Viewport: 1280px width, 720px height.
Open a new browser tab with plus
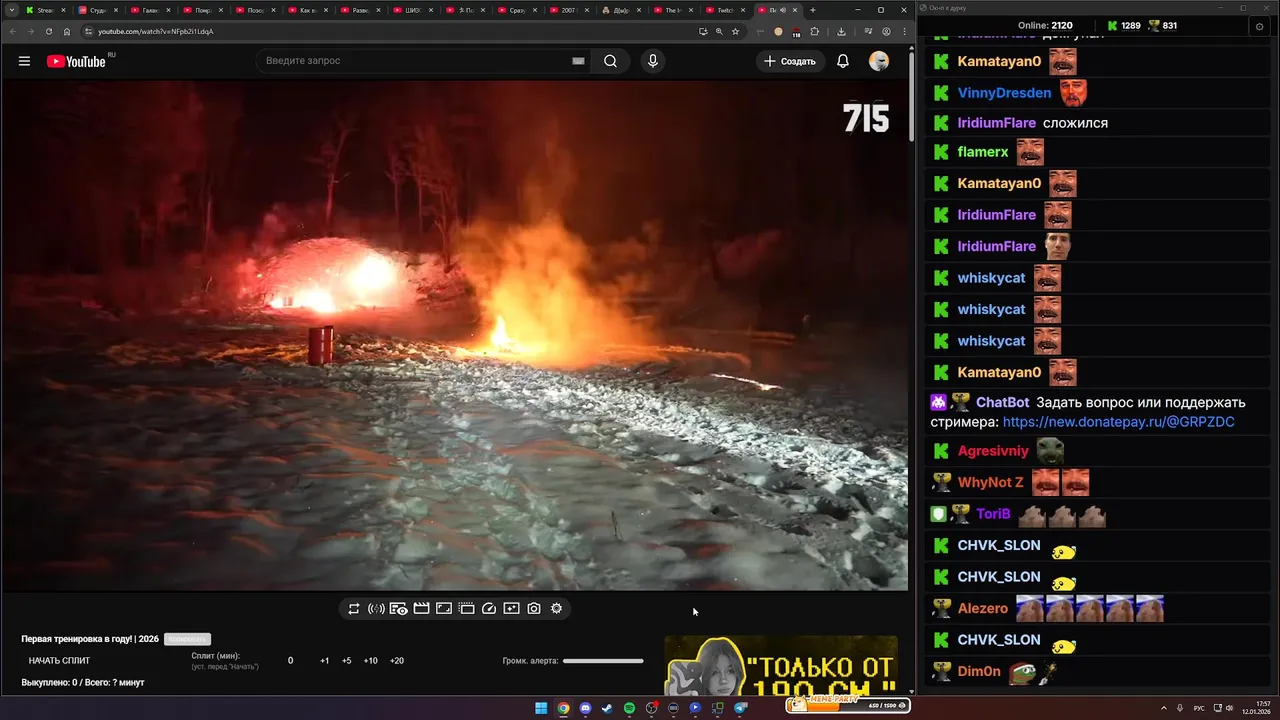813,10
